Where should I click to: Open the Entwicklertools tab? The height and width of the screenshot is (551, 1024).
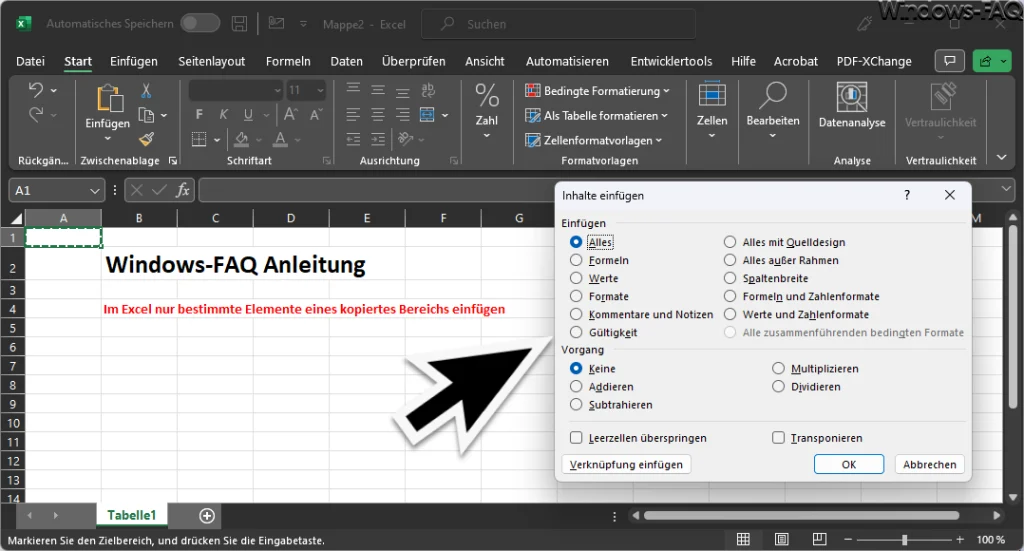click(x=671, y=61)
